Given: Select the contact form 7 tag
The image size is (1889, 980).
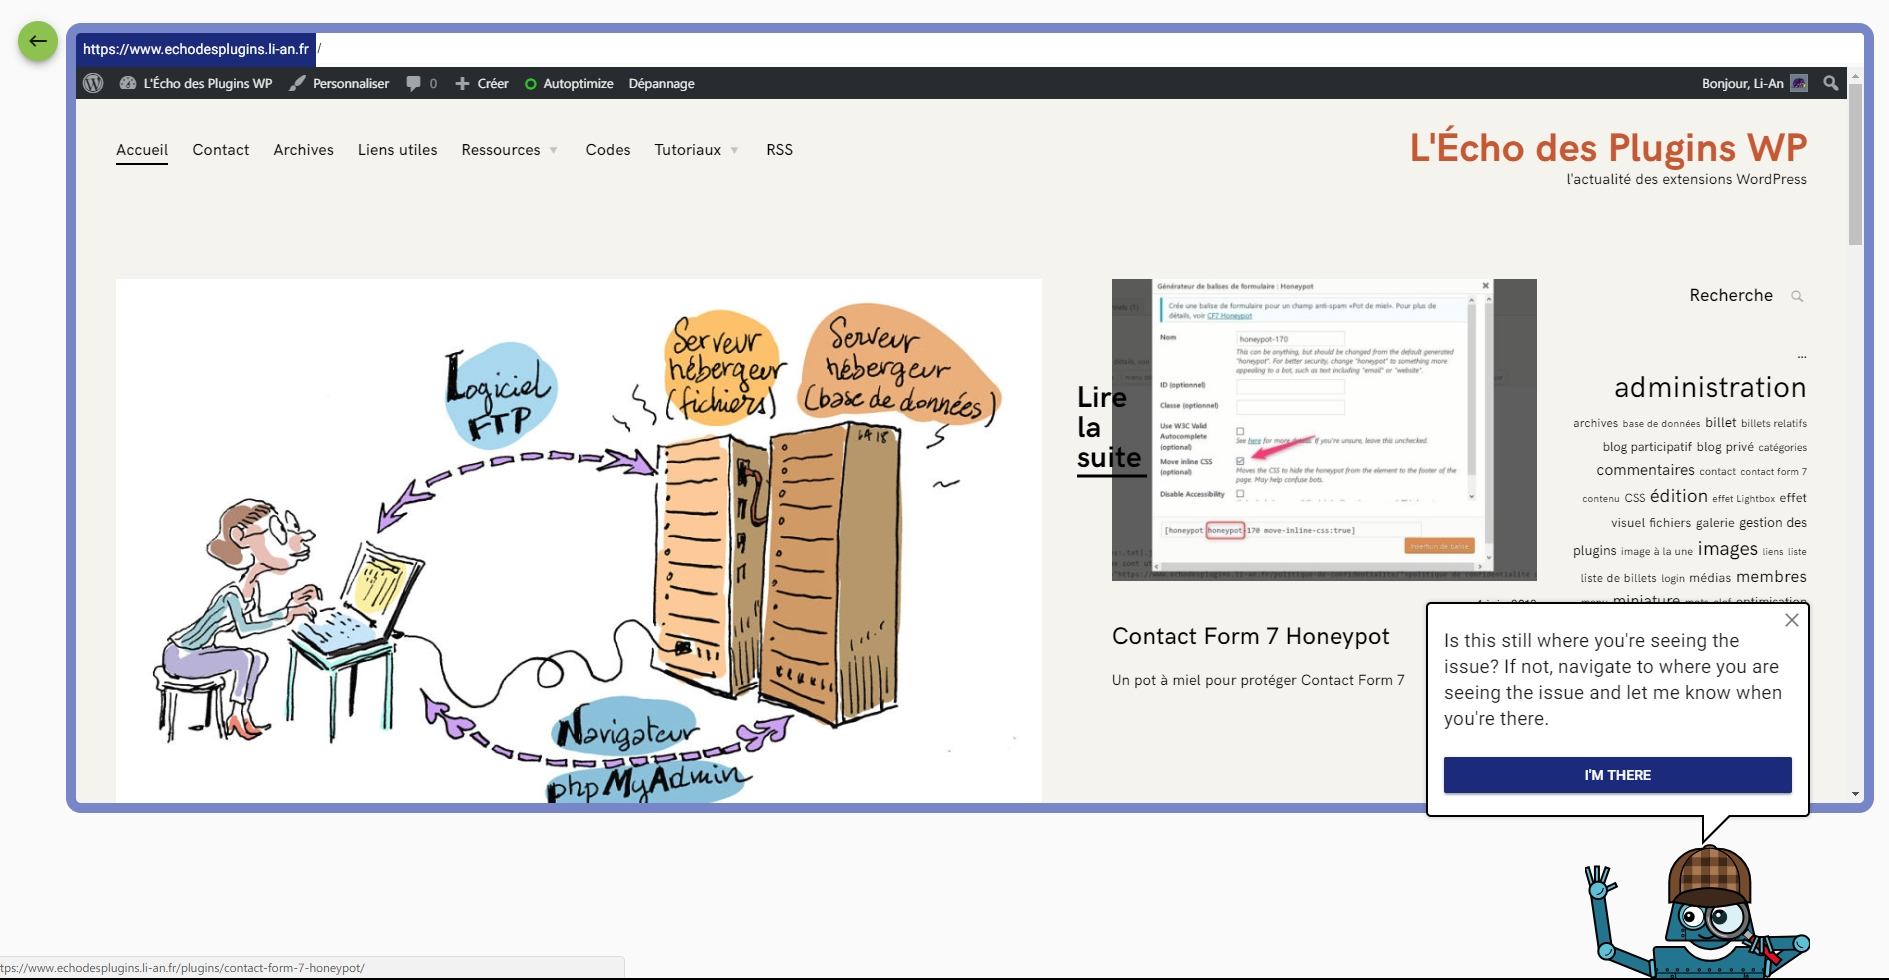Looking at the screenshot, I should pyautogui.click(x=1773, y=472).
